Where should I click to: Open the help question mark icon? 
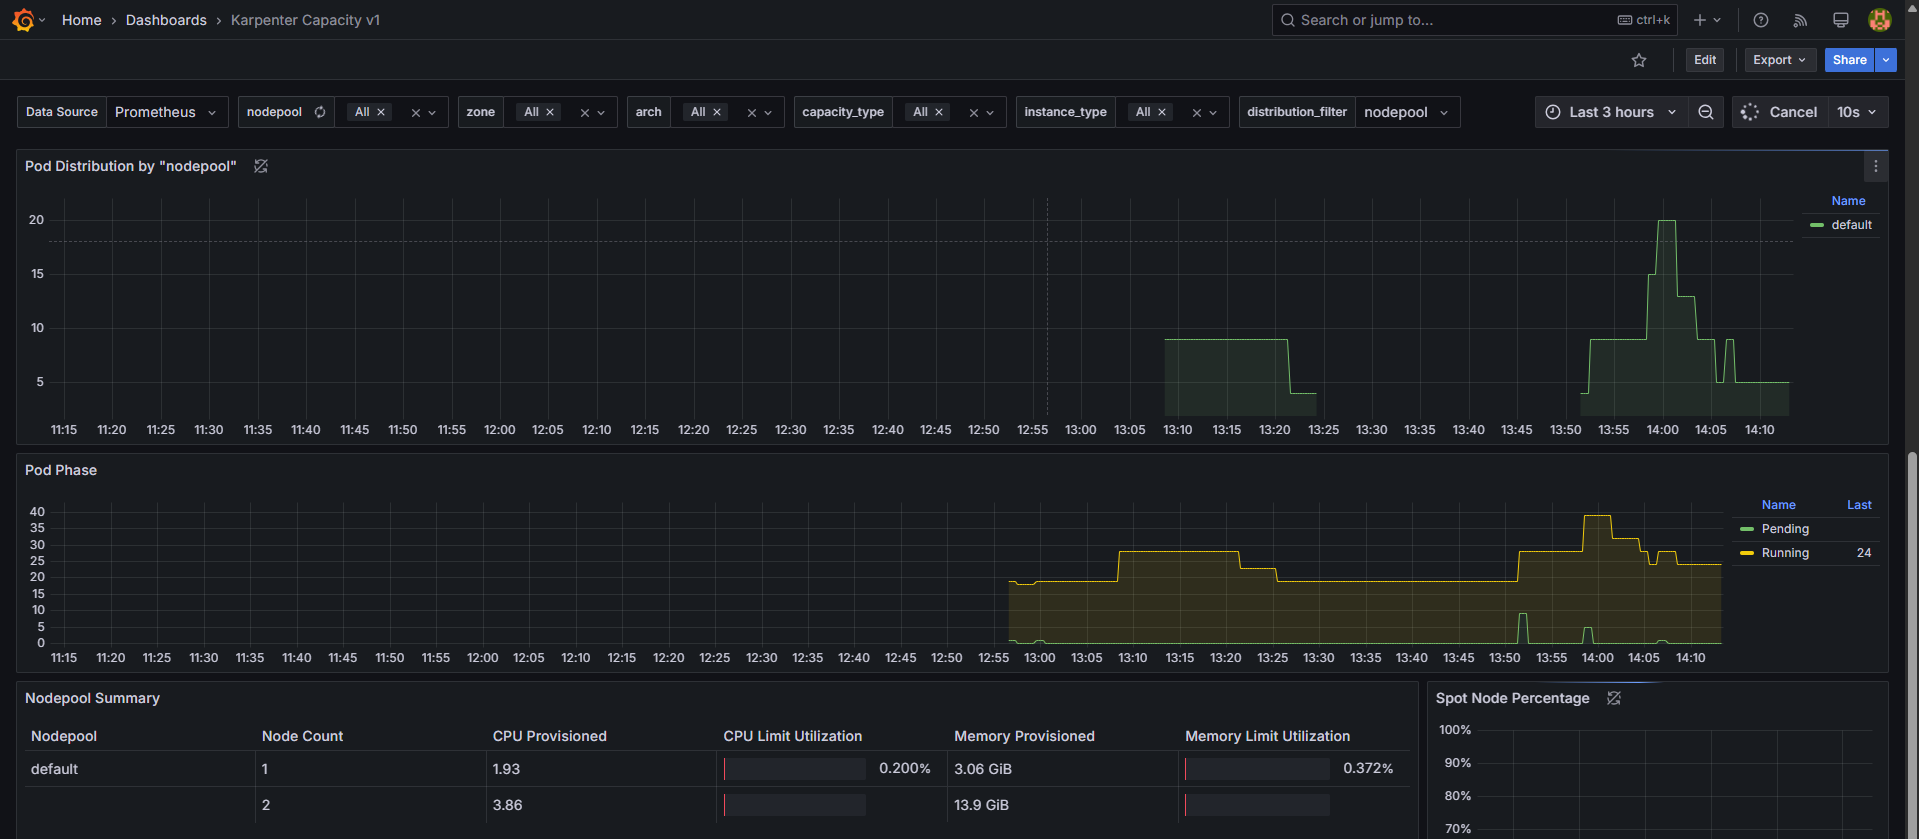[1761, 20]
